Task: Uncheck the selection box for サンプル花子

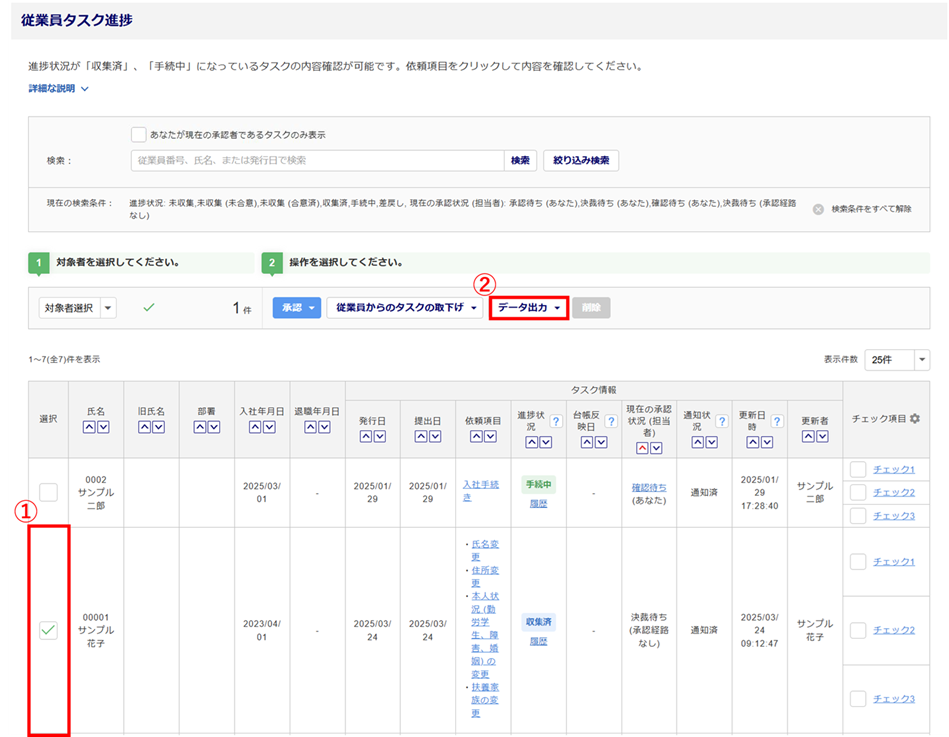Action: coord(48,630)
